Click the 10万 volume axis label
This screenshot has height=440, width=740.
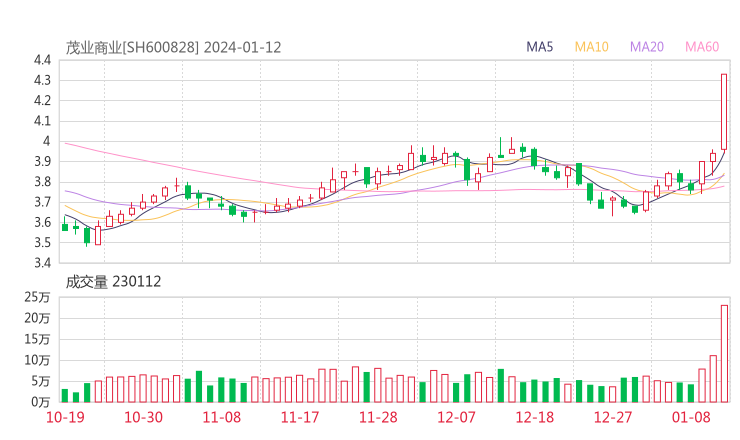37,360
